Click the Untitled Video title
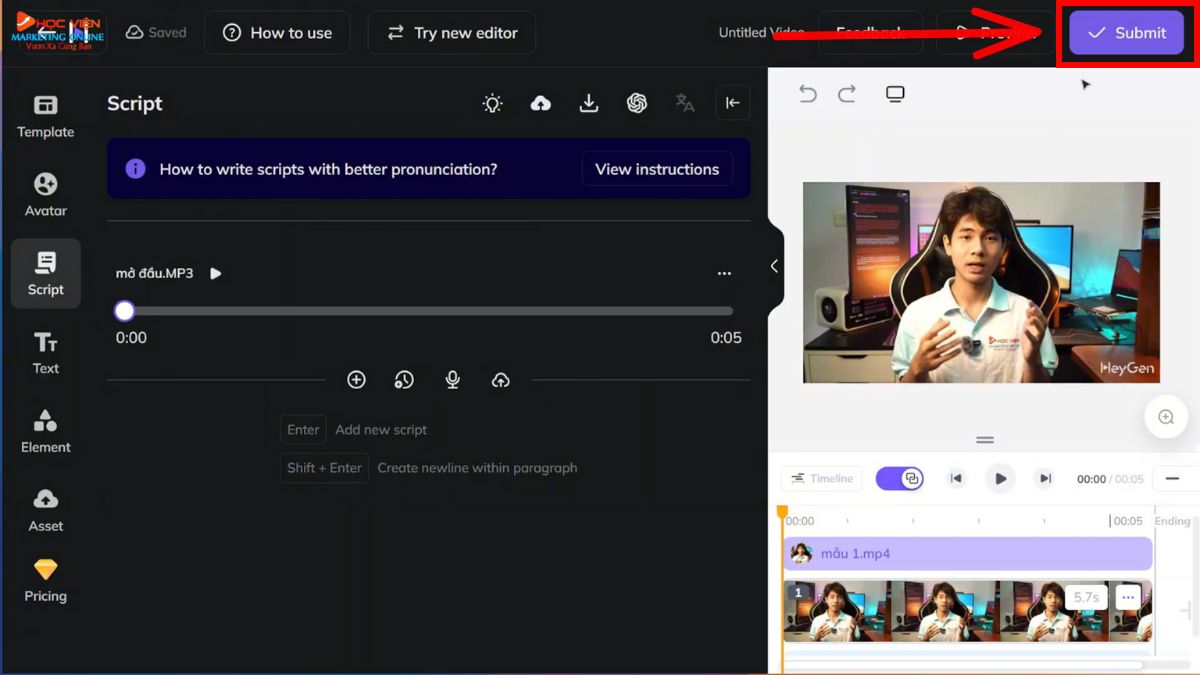 coord(761,33)
